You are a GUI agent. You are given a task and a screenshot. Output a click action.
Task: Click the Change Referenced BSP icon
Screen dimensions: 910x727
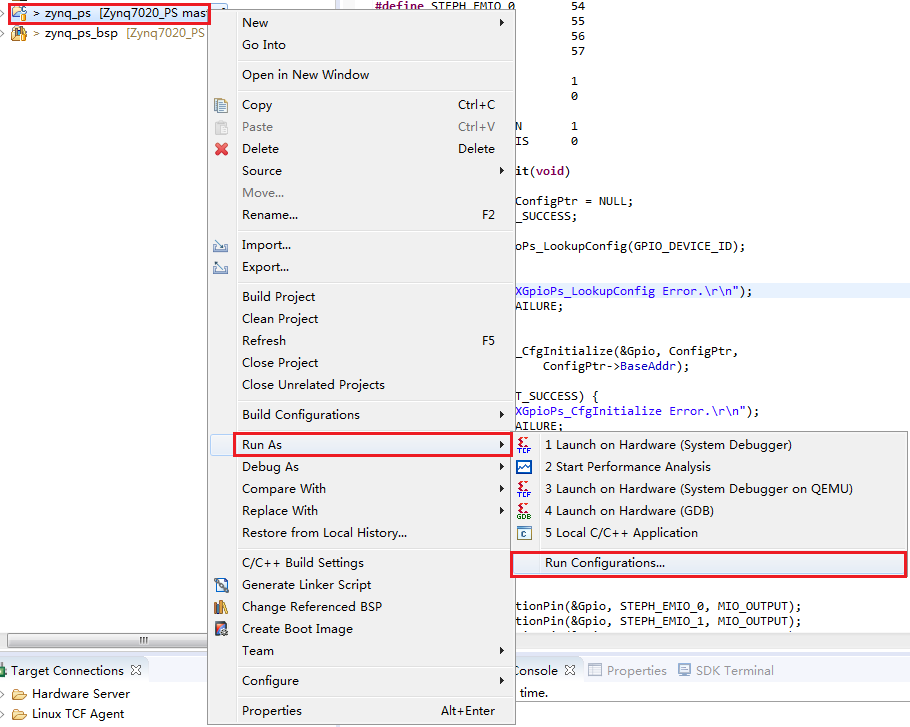[221, 606]
